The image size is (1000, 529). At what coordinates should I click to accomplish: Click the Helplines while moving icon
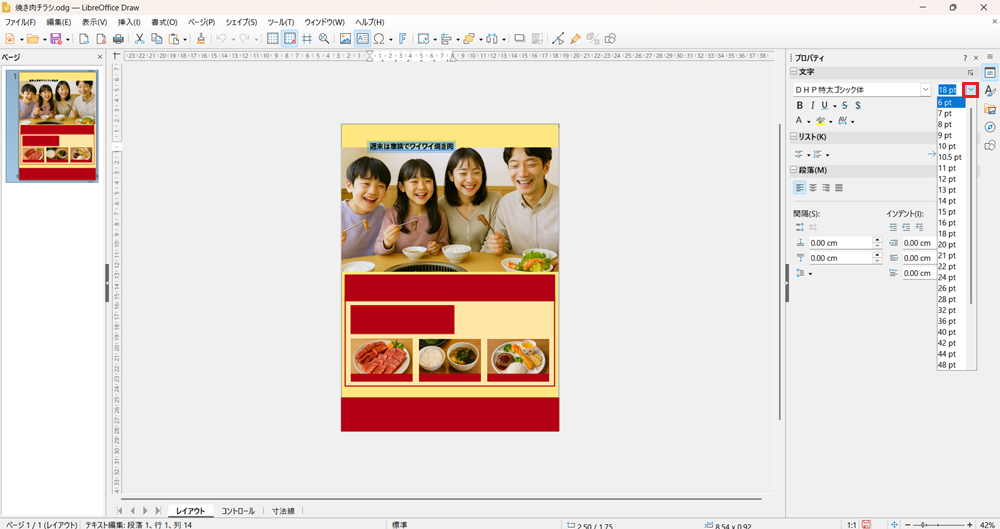307,39
